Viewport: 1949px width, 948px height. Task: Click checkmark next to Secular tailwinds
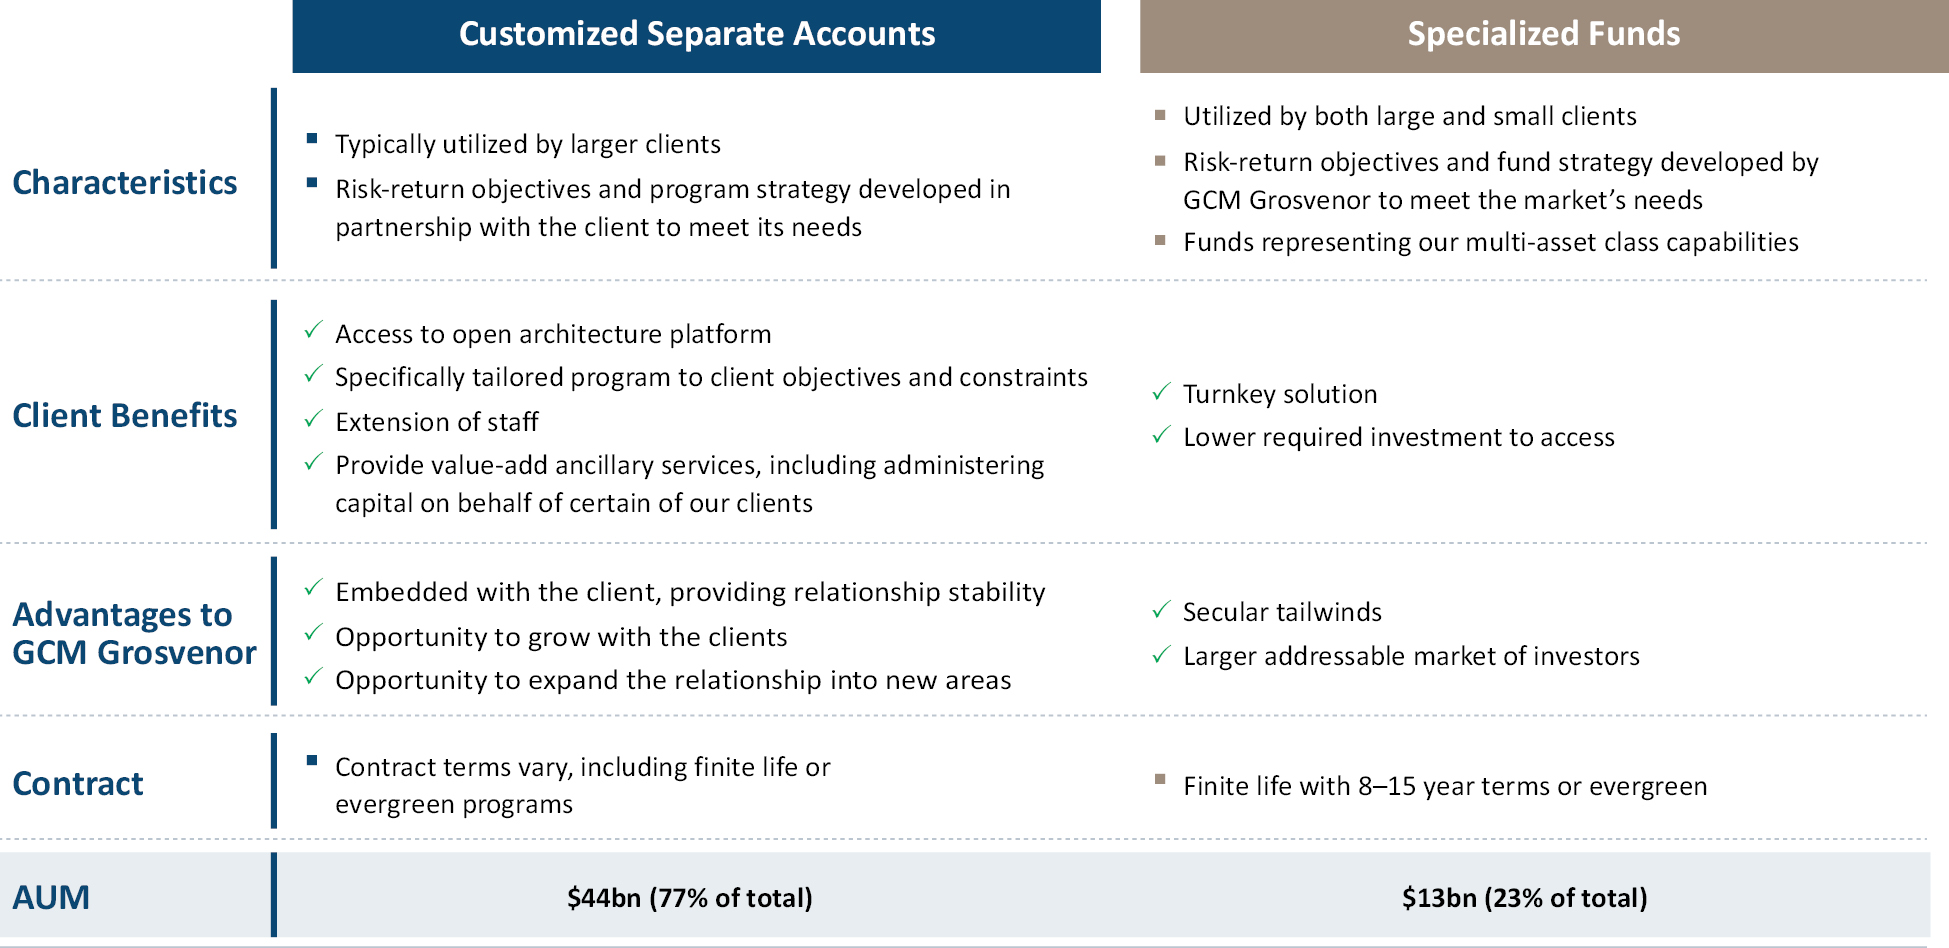1161,609
